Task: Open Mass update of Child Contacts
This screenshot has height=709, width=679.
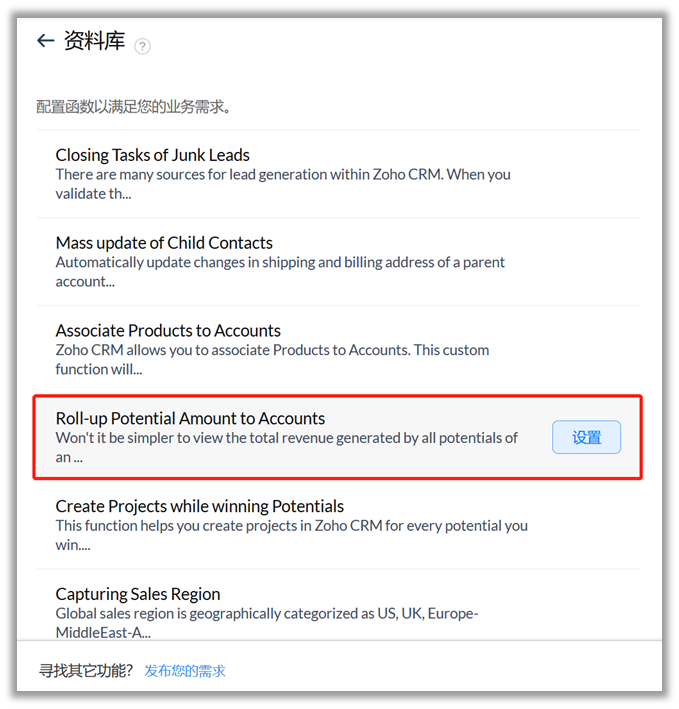Action: [164, 243]
